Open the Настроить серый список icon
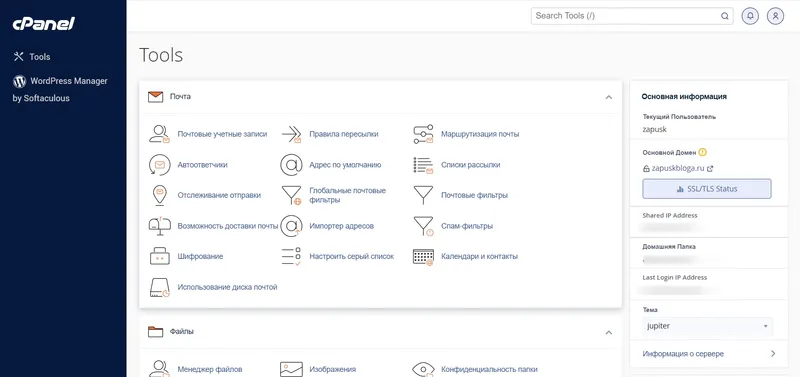 (x=291, y=256)
